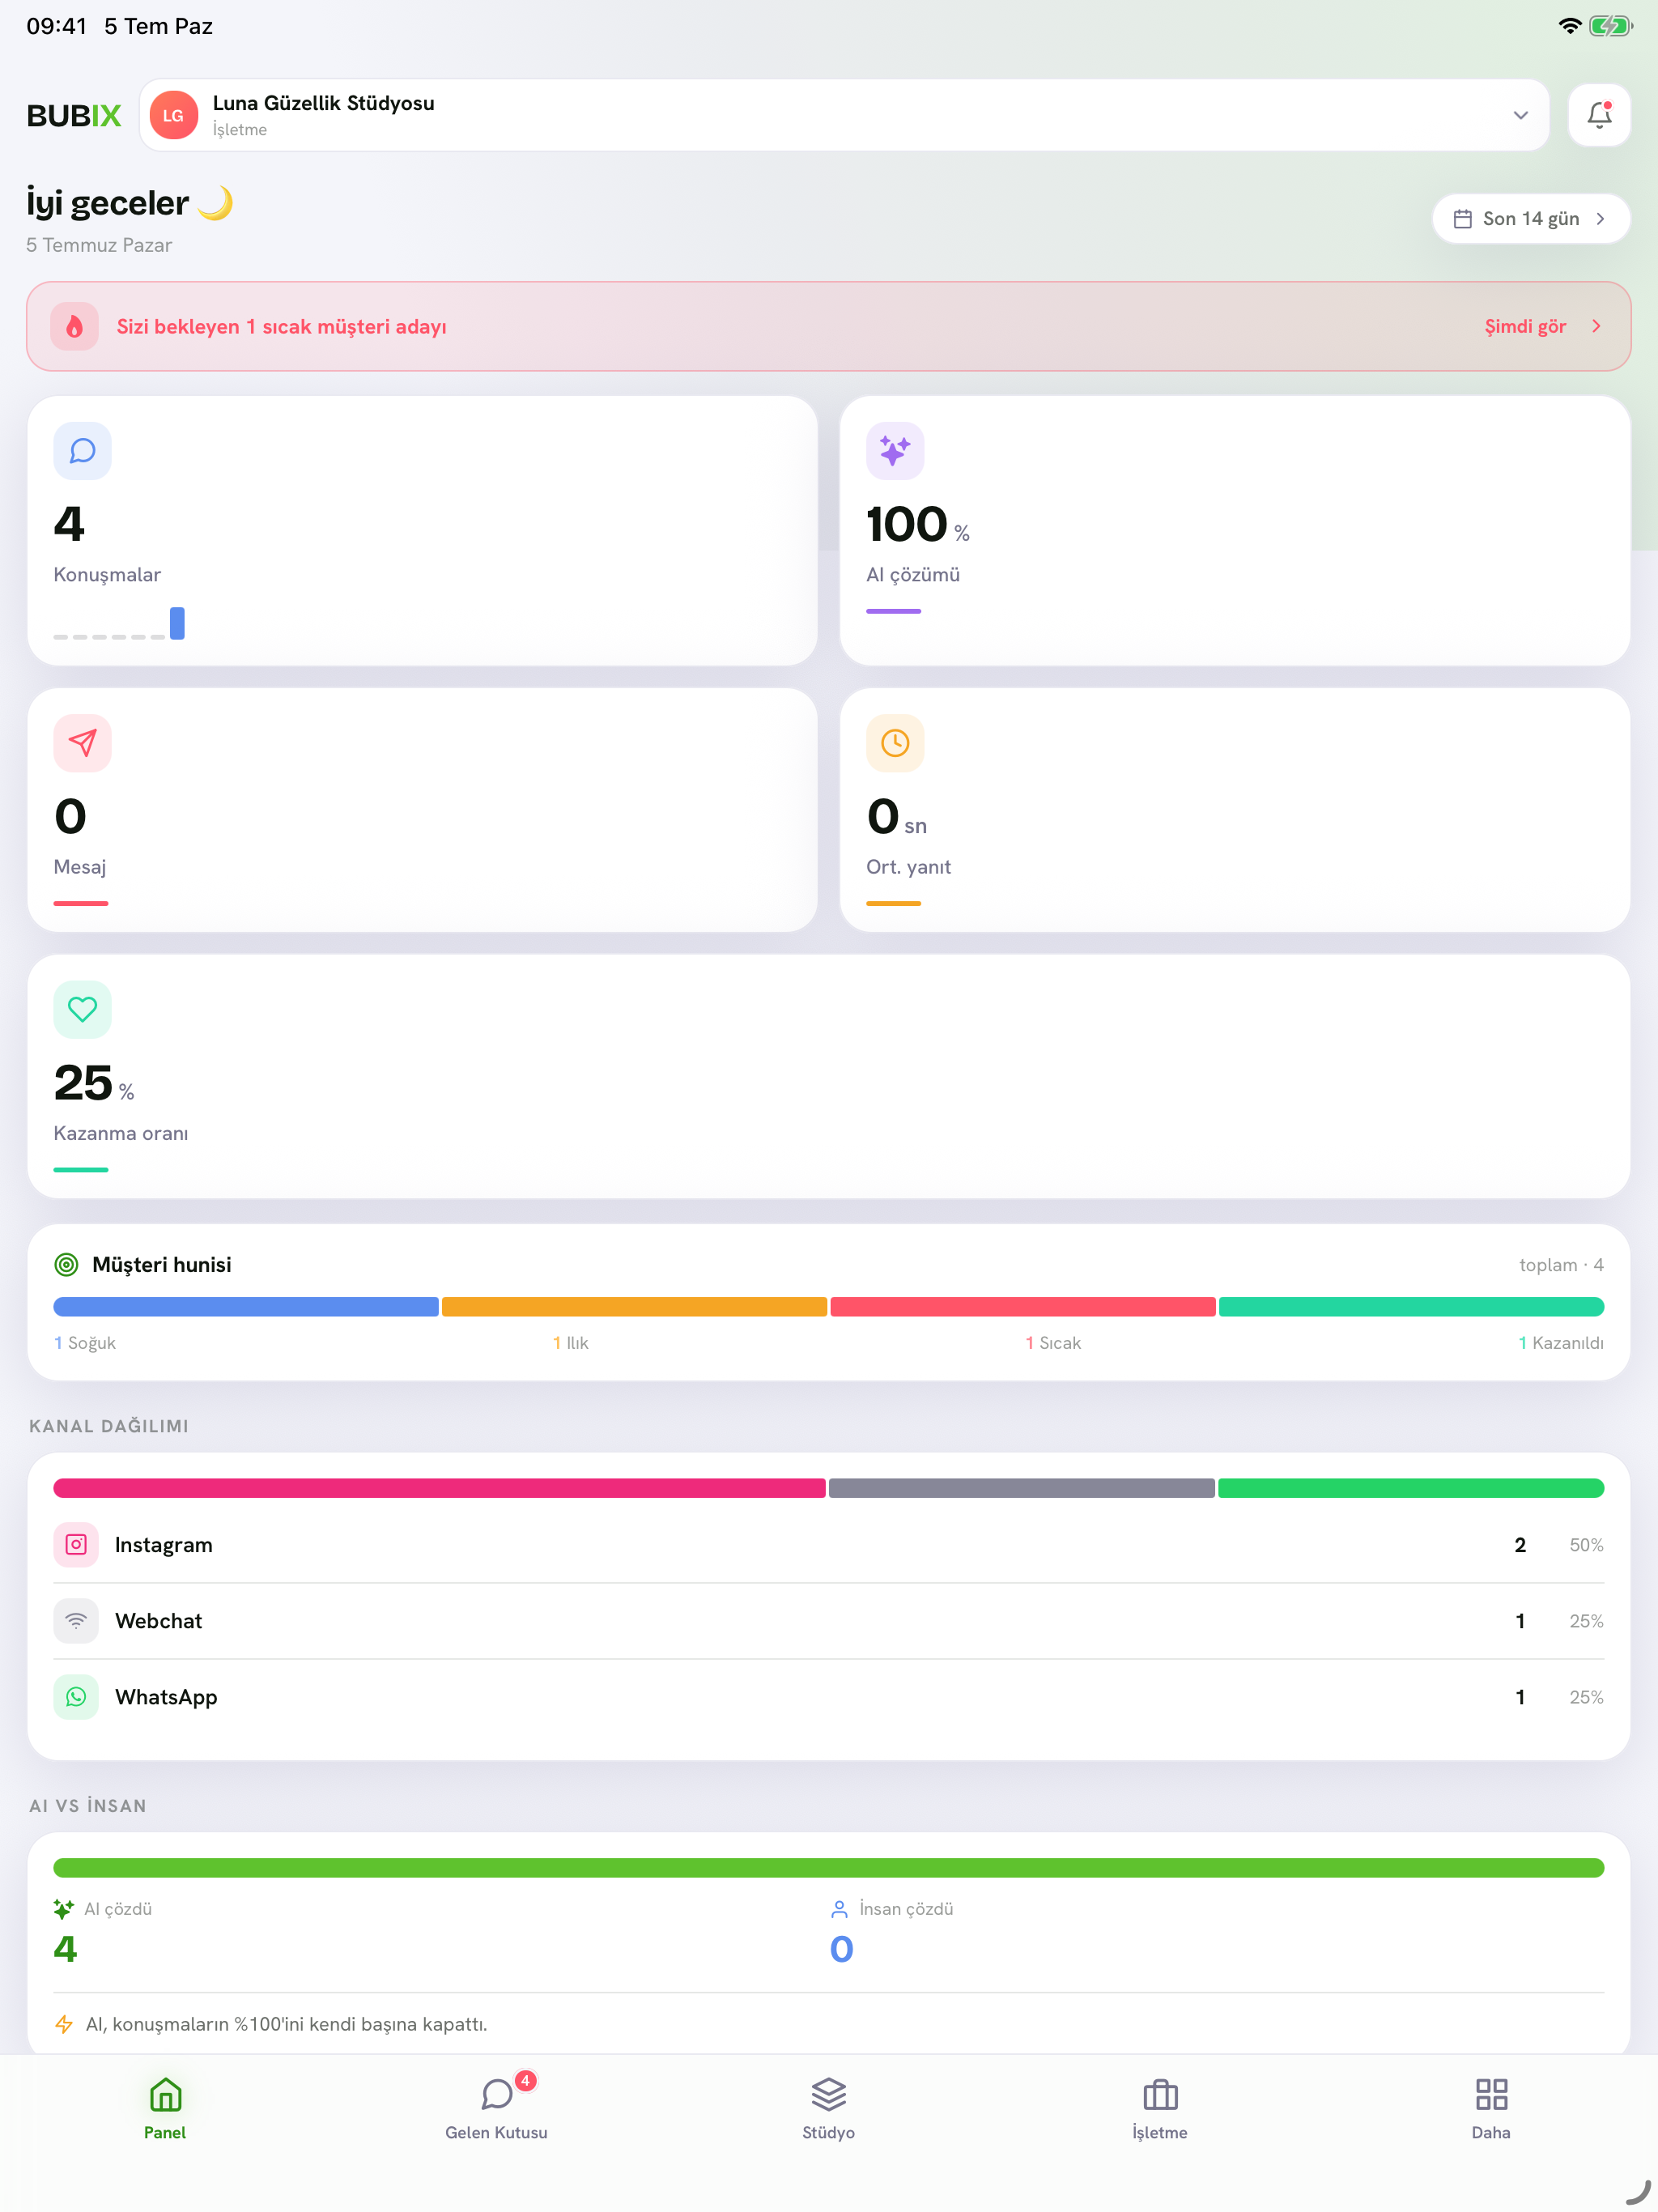
Task: Click the person icon beside İnsan çözdü
Action: tap(839, 1909)
